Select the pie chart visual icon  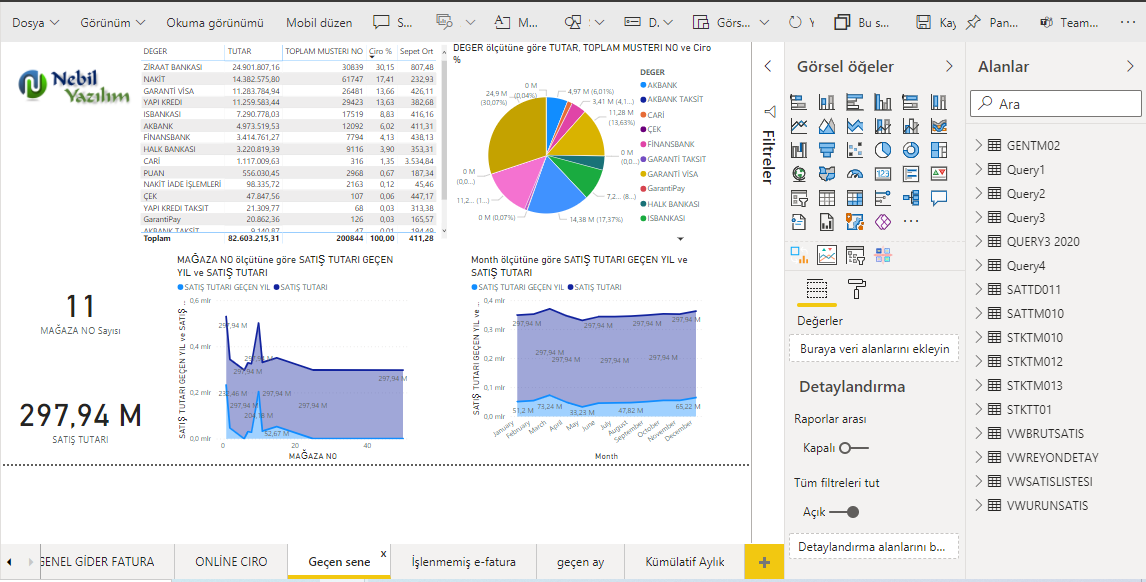883,150
